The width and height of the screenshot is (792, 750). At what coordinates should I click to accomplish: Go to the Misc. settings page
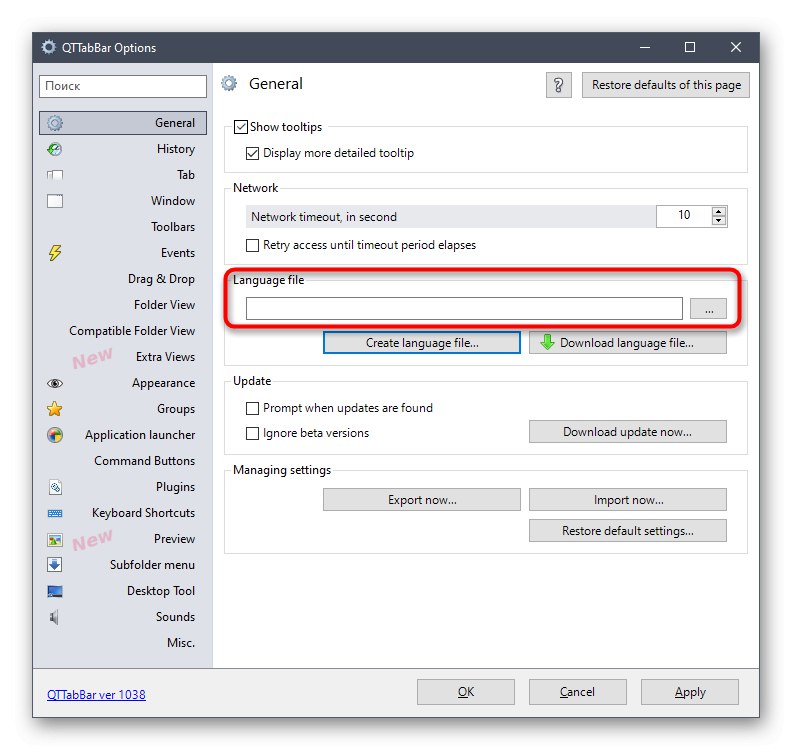click(x=123, y=642)
